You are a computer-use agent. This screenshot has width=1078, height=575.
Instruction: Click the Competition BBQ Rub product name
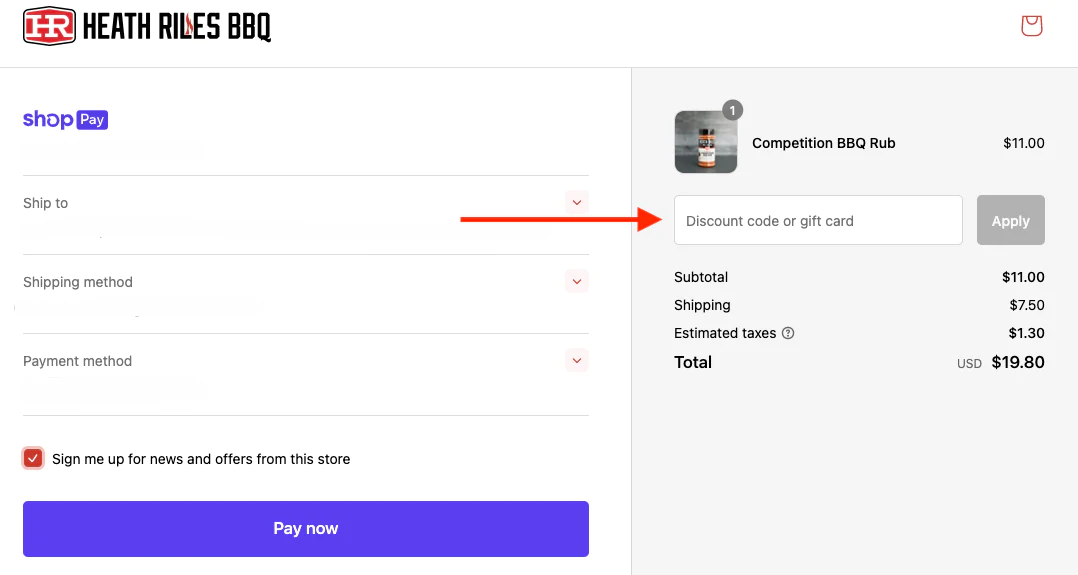point(824,143)
